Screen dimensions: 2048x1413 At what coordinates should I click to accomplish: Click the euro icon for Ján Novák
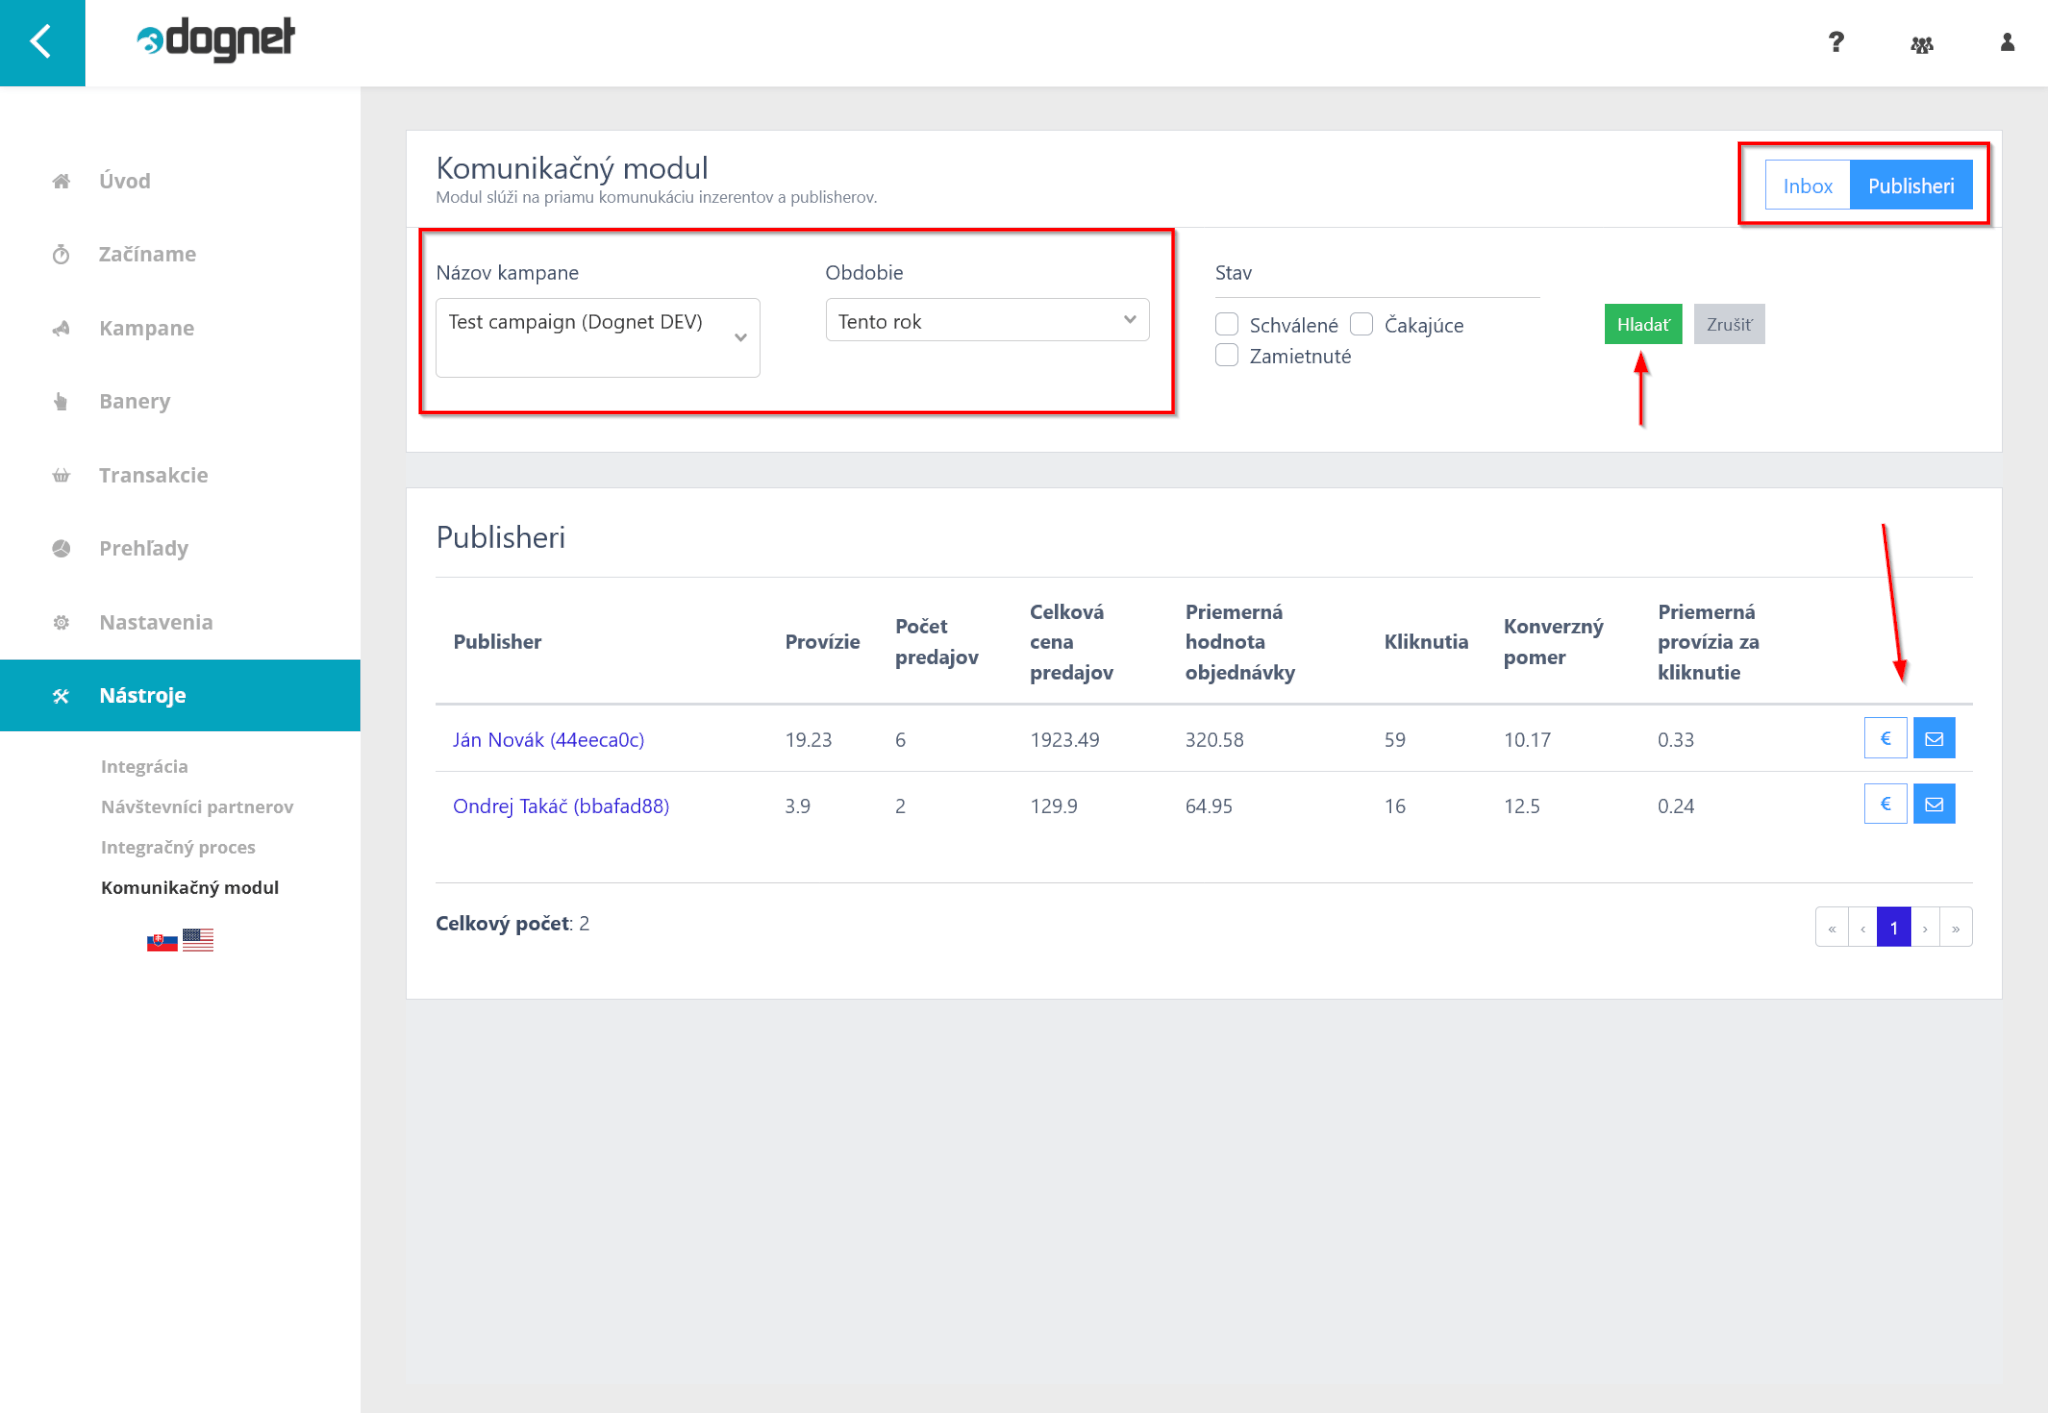pyautogui.click(x=1885, y=739)
